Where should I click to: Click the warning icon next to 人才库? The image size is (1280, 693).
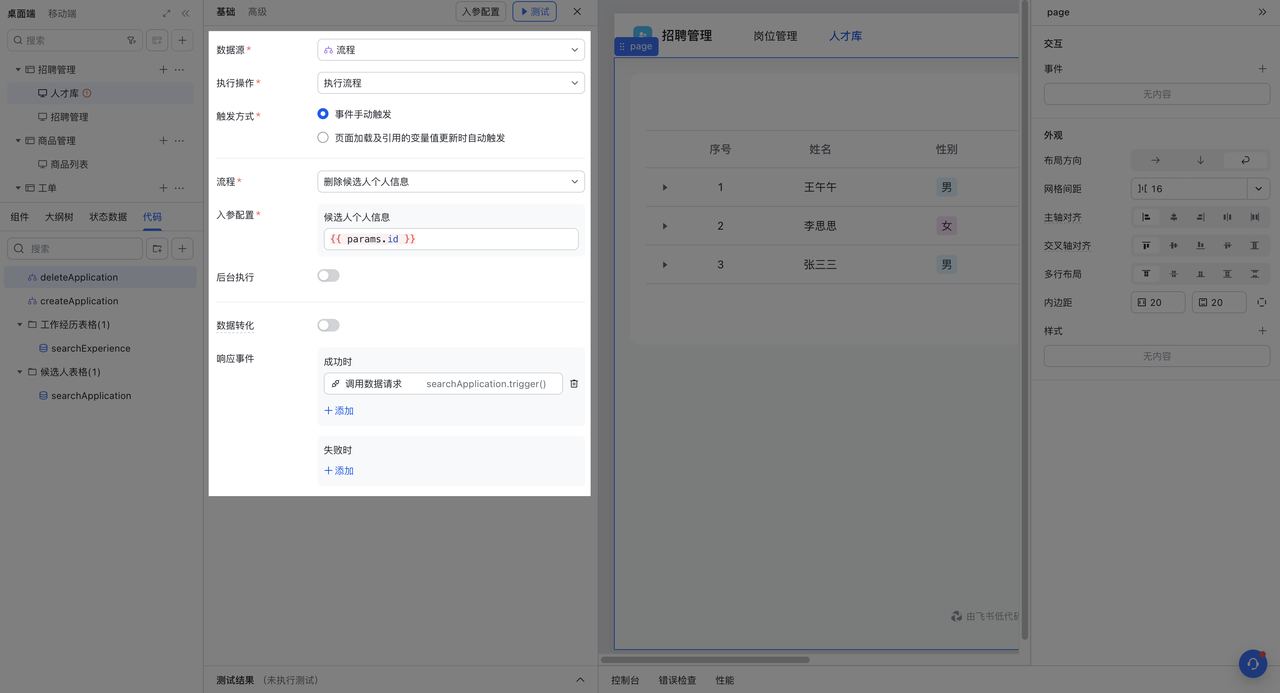[x=87, y=93]
